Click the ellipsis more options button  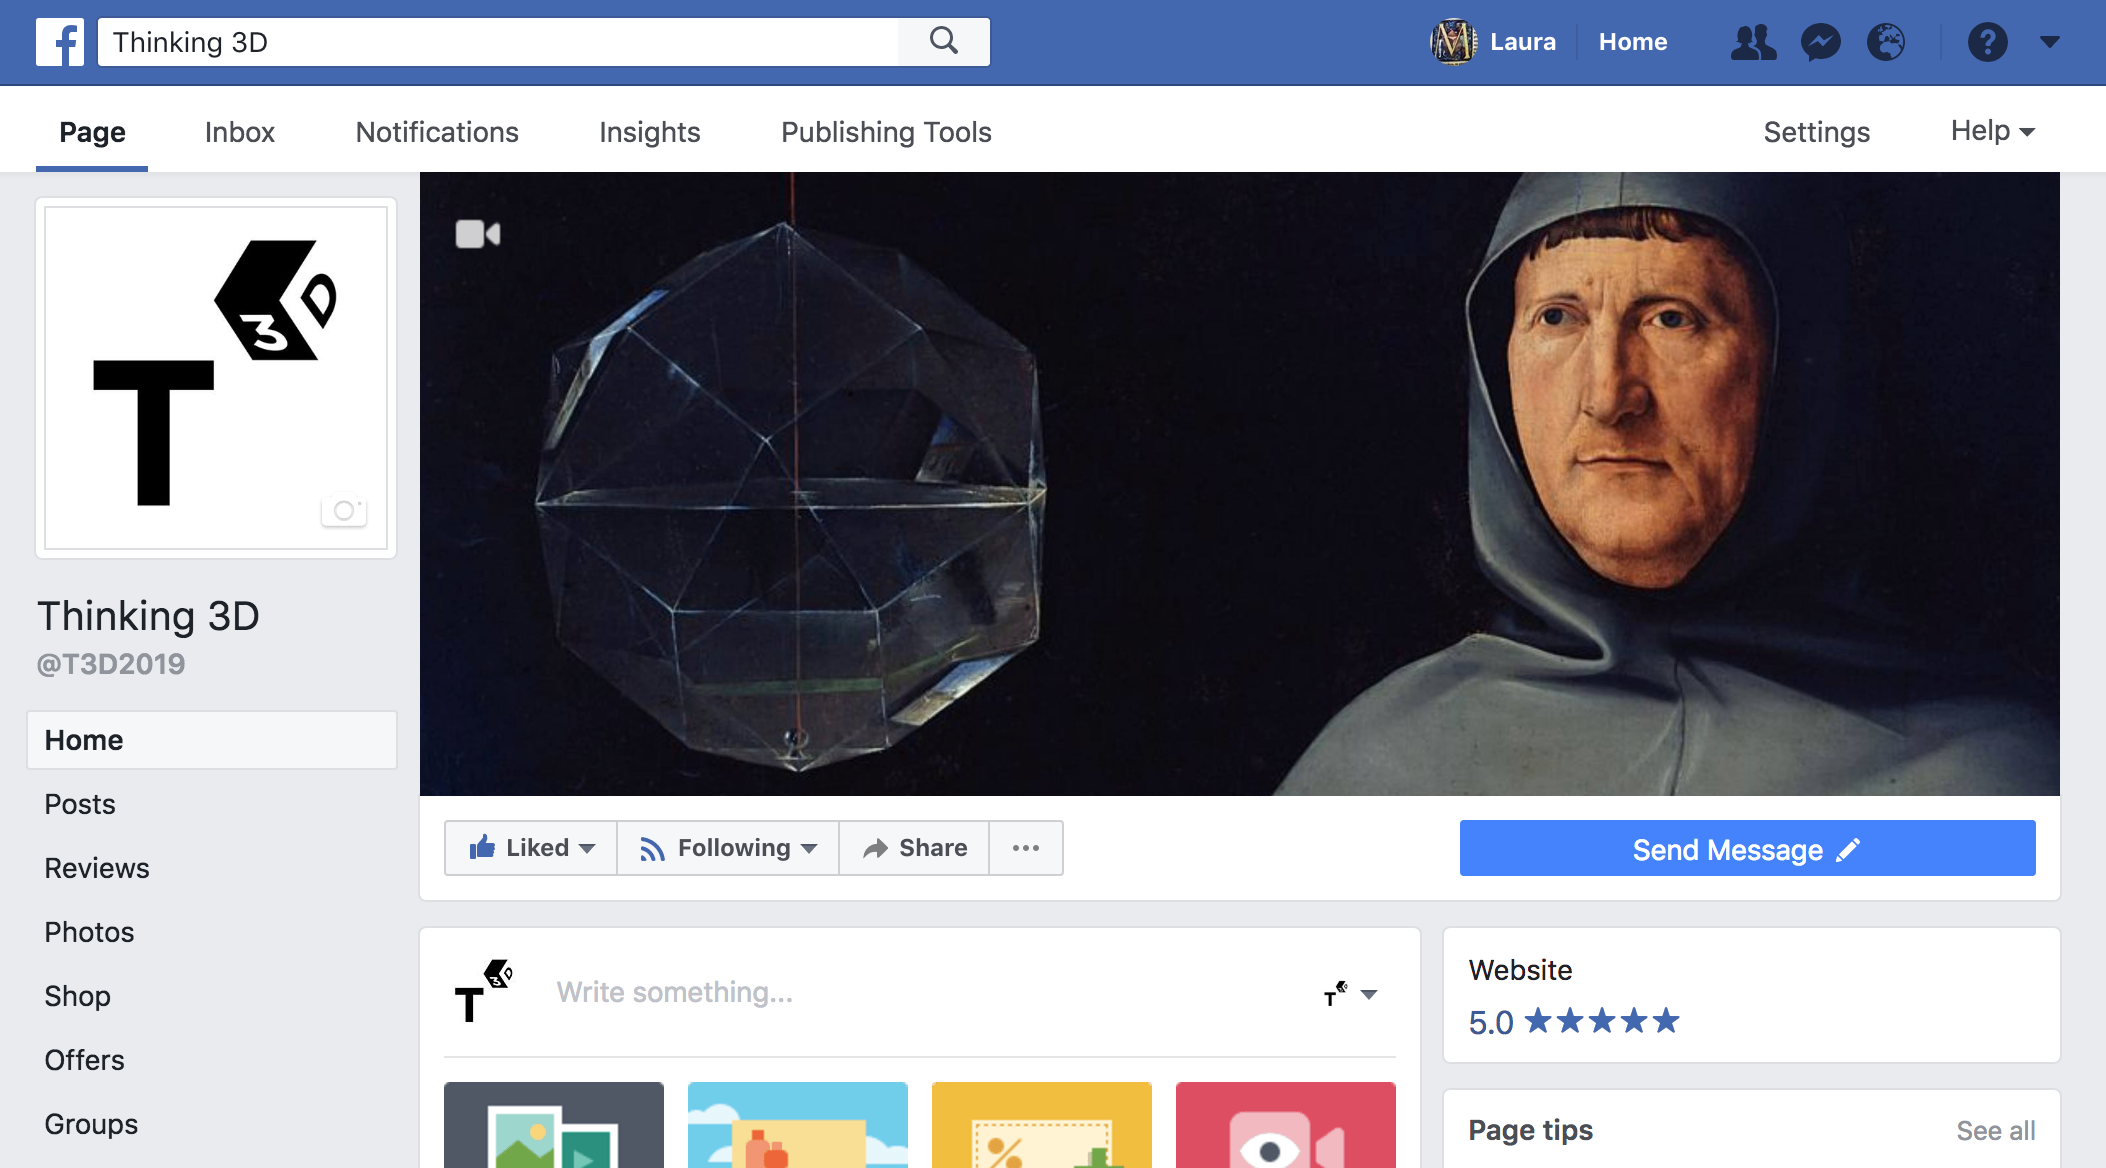coord(1026,848)
